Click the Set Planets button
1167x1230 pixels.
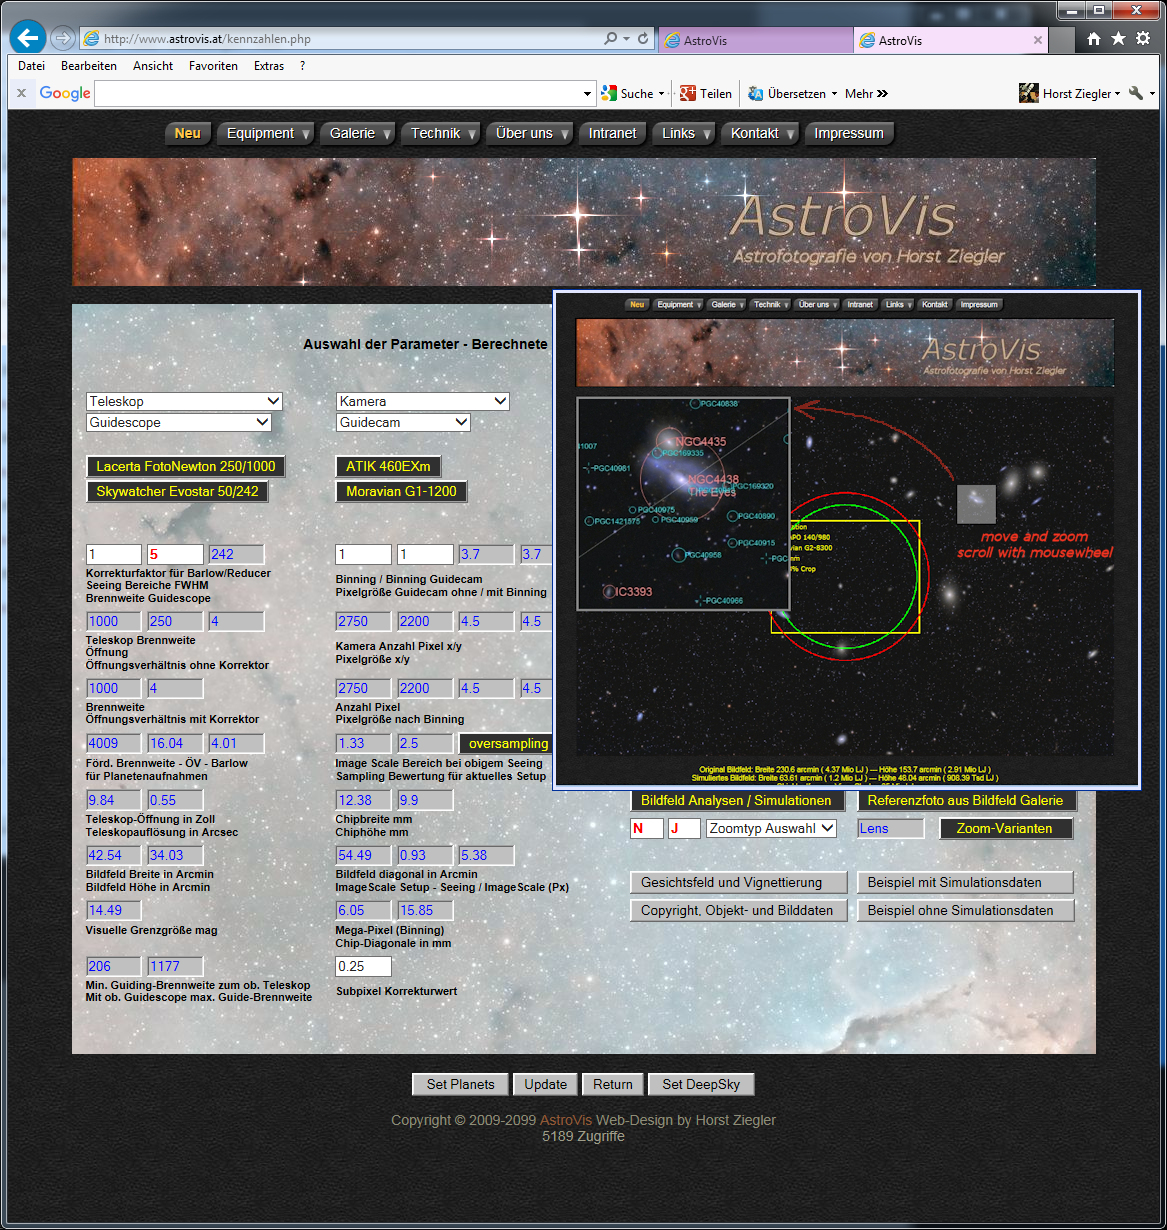[460, 1084]
